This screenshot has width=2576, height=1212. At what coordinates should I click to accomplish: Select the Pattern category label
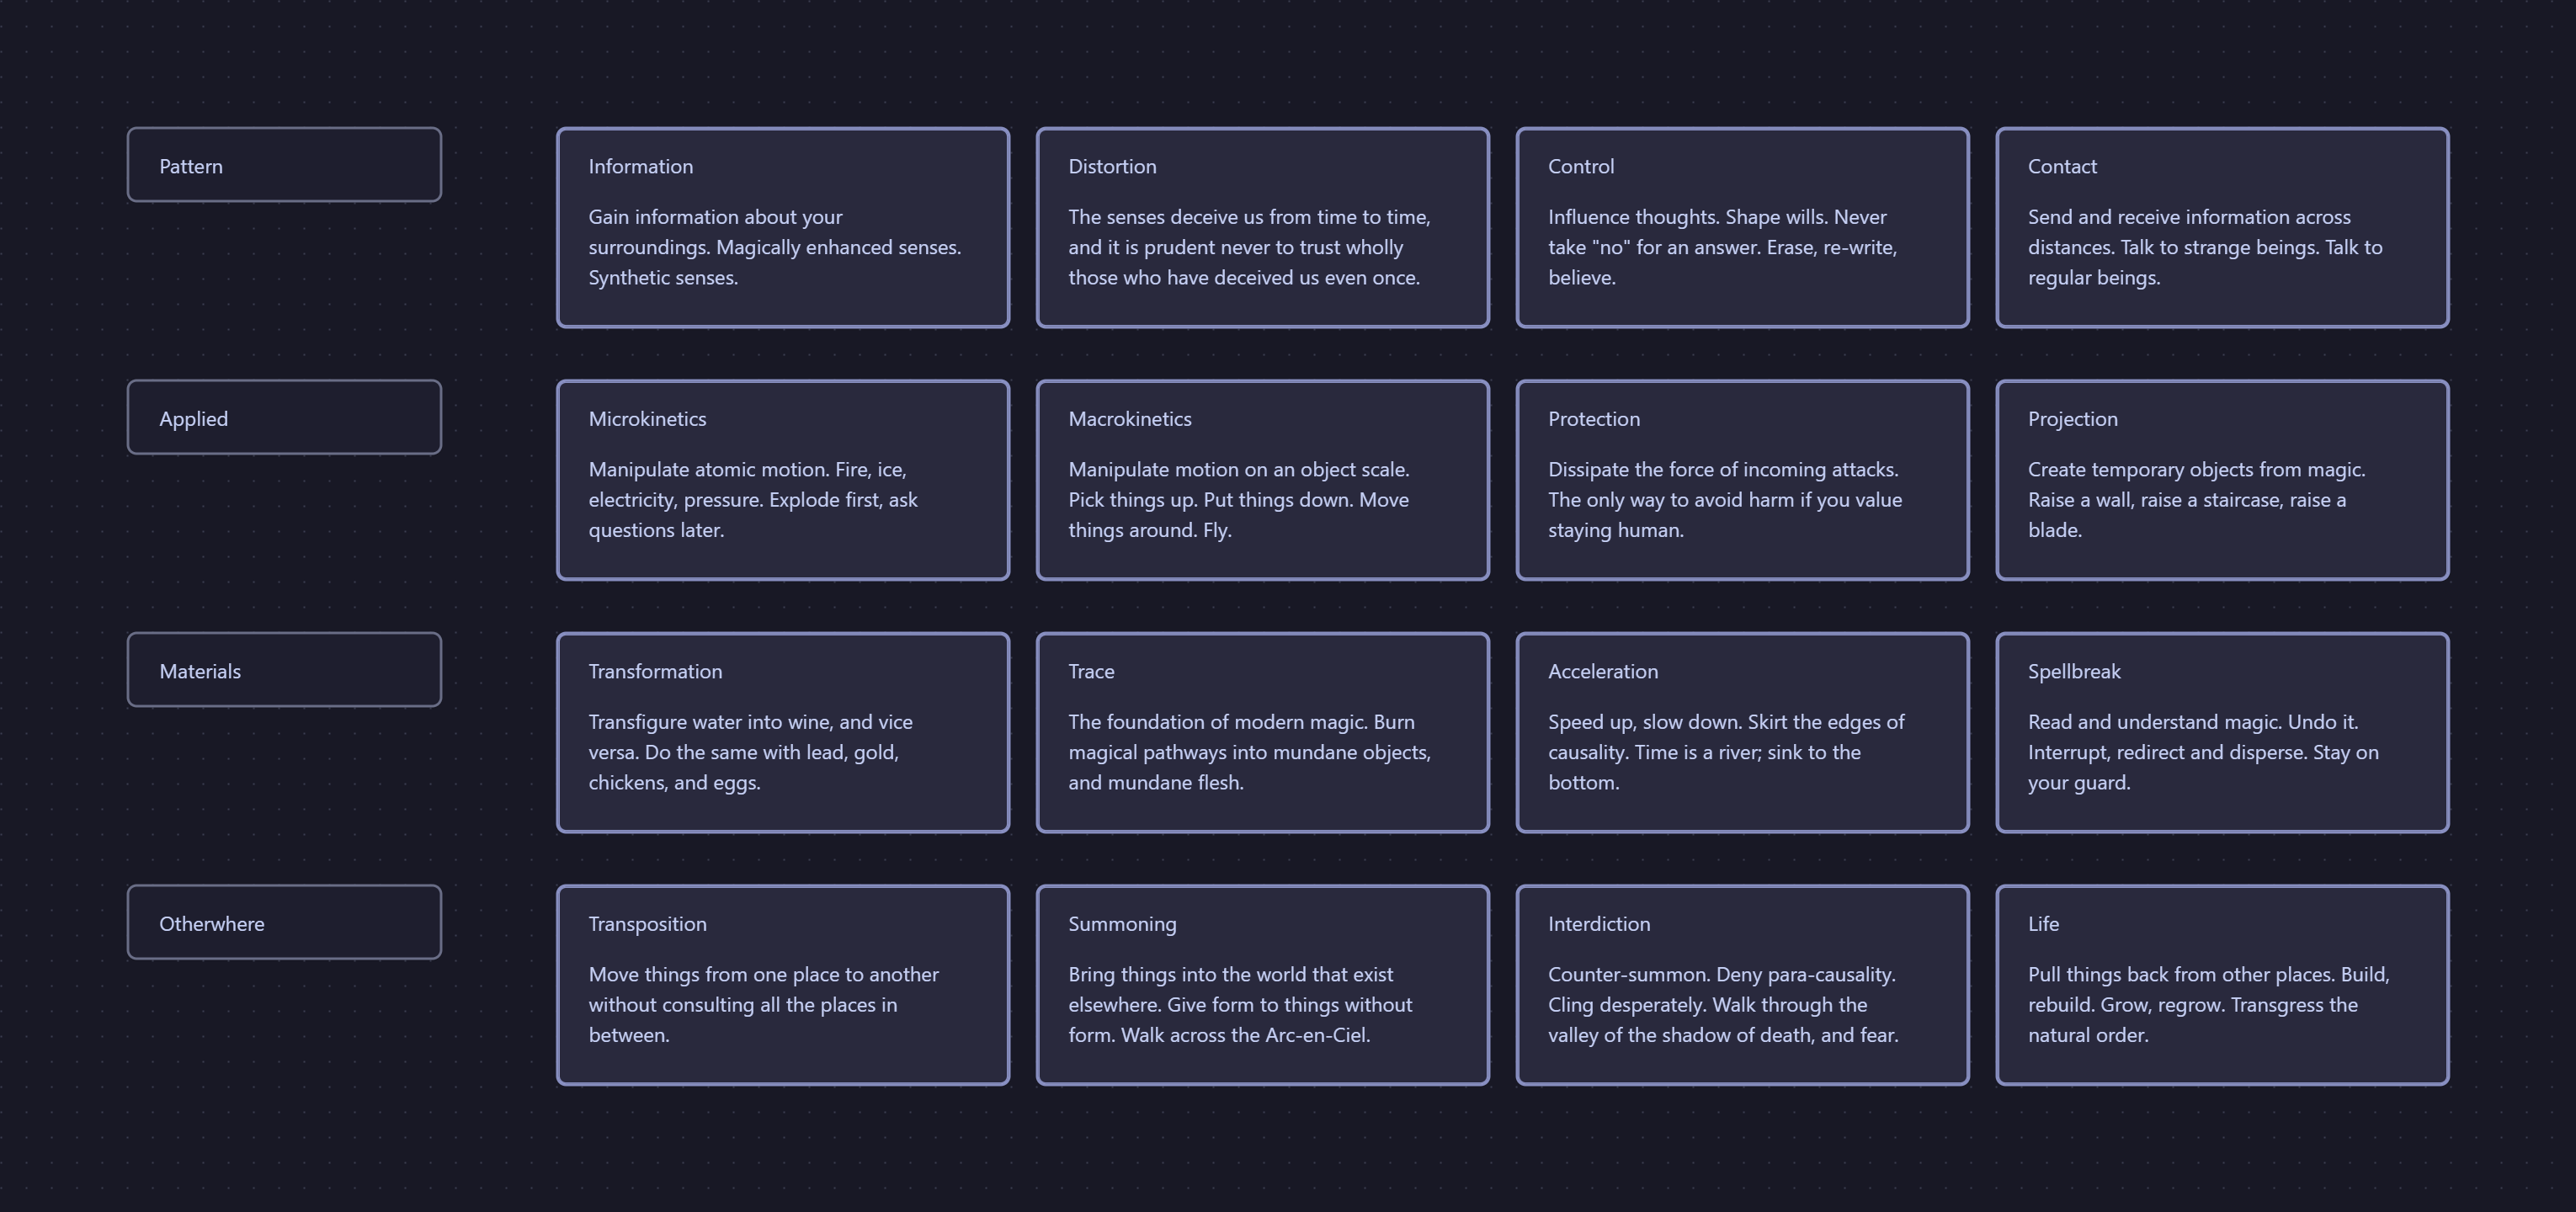(x=284, y=165)
